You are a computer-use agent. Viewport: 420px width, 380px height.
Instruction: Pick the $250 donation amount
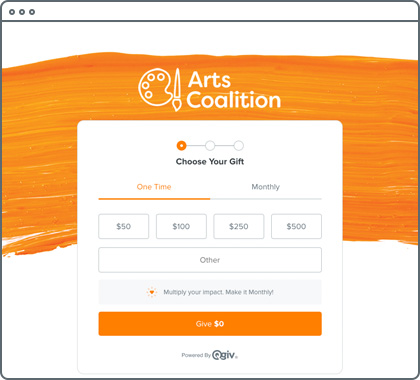point(239,226)
